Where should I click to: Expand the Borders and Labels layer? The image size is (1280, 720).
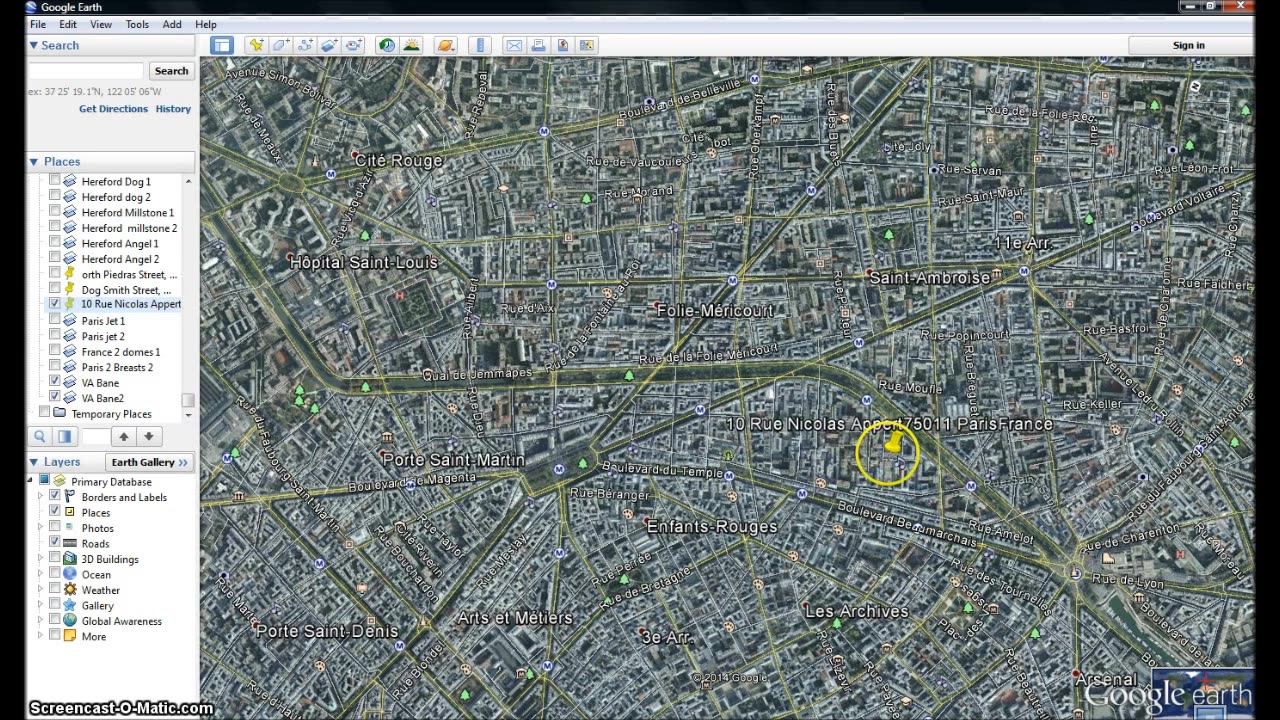tap(41, 497)
